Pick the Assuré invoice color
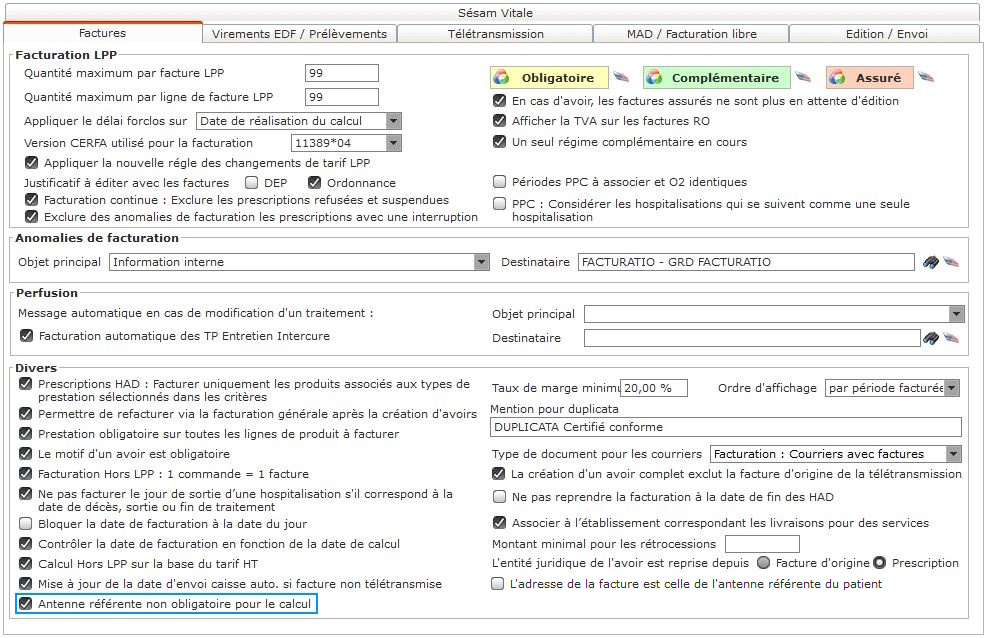Viewport: 987px width, 638px height. point(869,77)
